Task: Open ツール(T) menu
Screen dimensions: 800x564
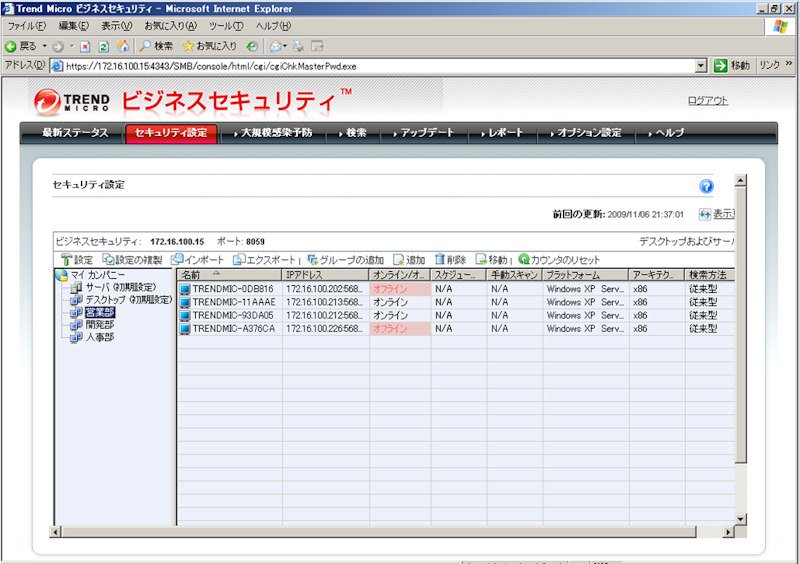Action: click(226, 26)
